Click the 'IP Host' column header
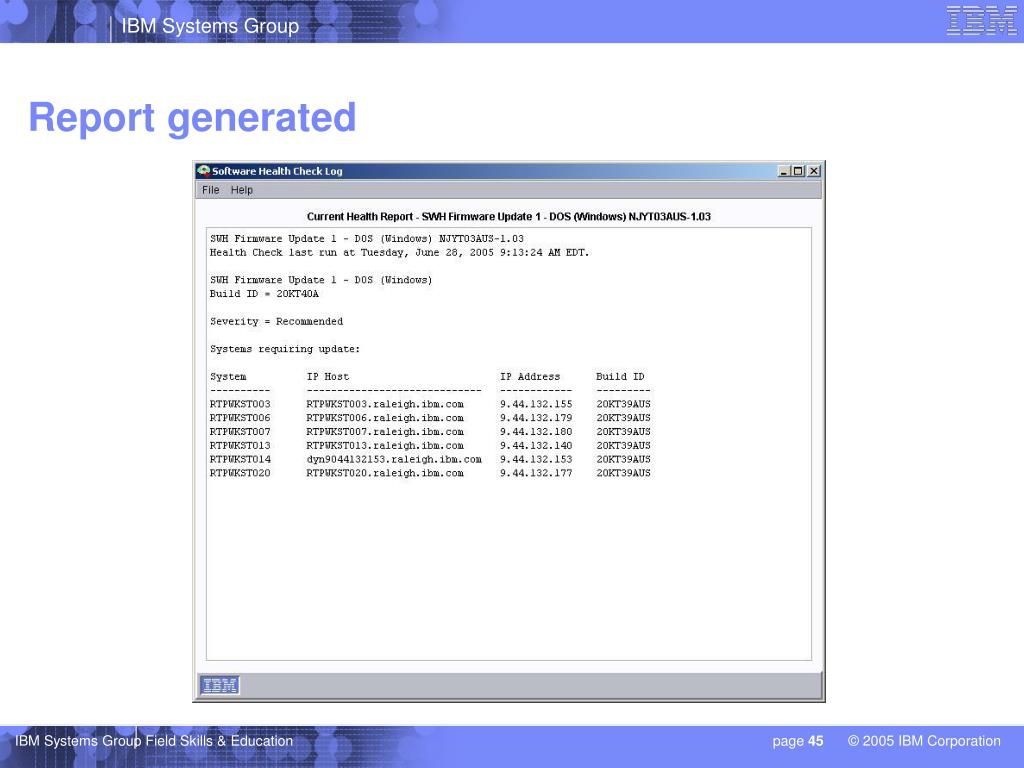 click(x=328, y=377)
